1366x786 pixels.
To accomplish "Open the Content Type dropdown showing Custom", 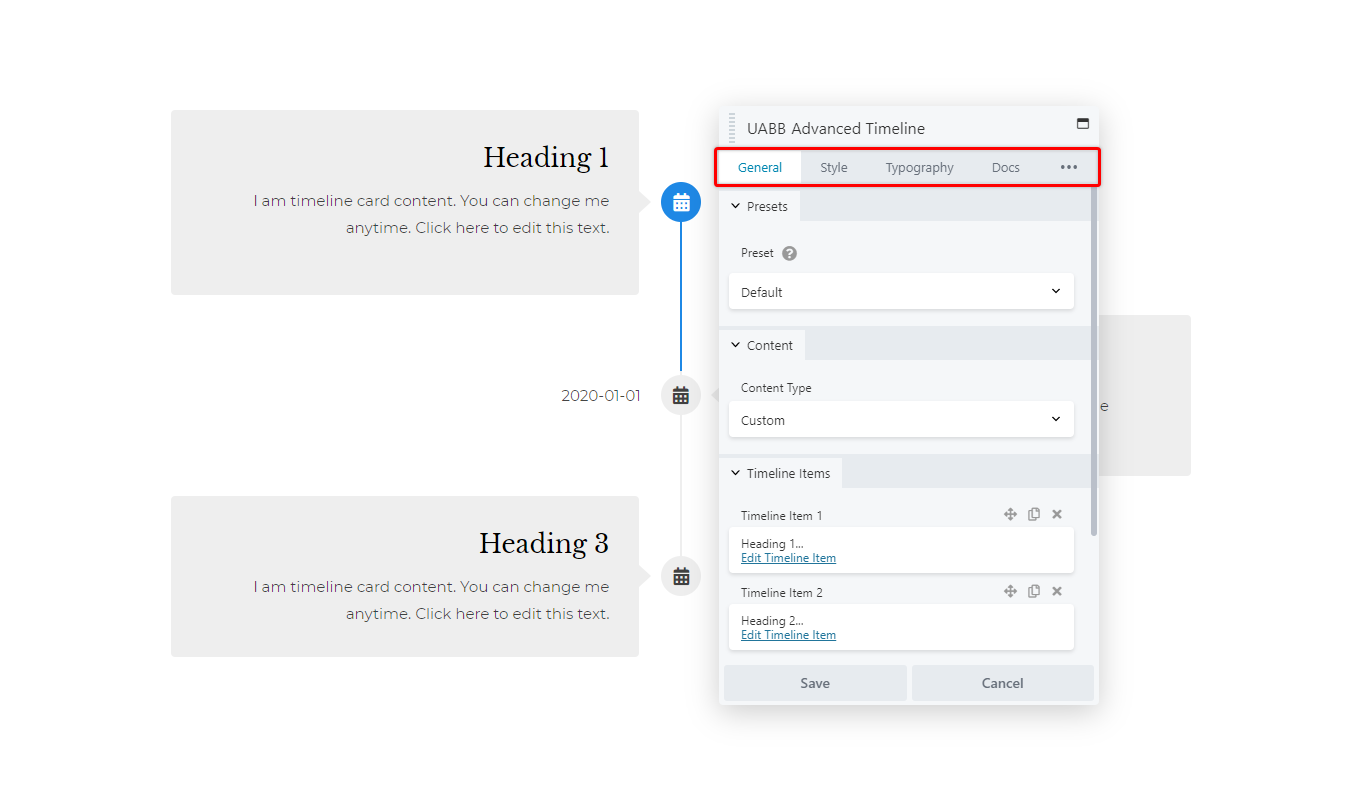I will click(x=901, y=420).
